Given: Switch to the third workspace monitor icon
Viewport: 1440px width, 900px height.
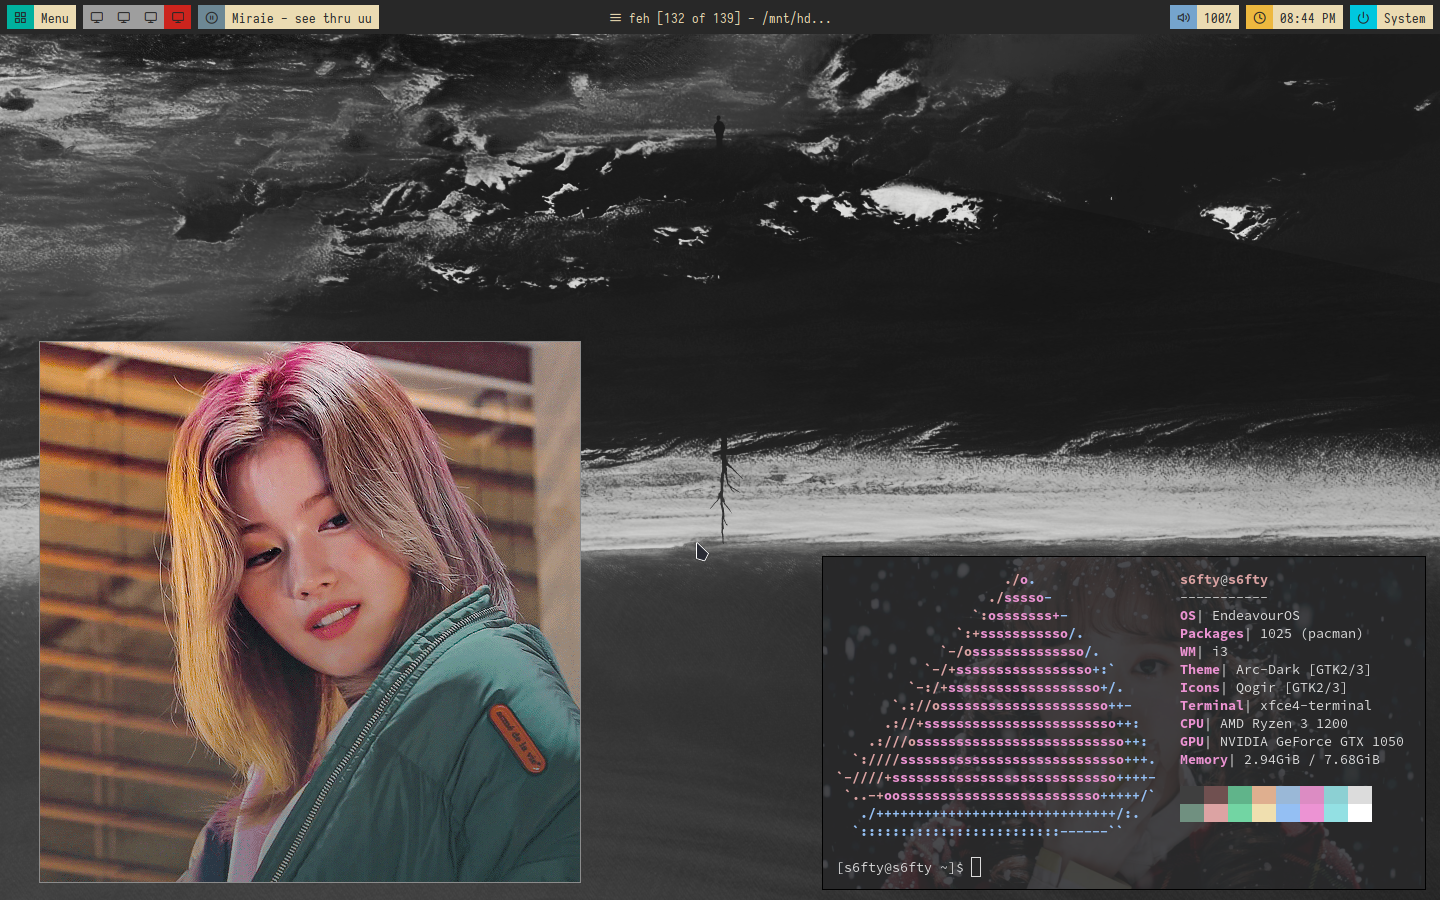Looking at the screenshot, I should 151,17.
